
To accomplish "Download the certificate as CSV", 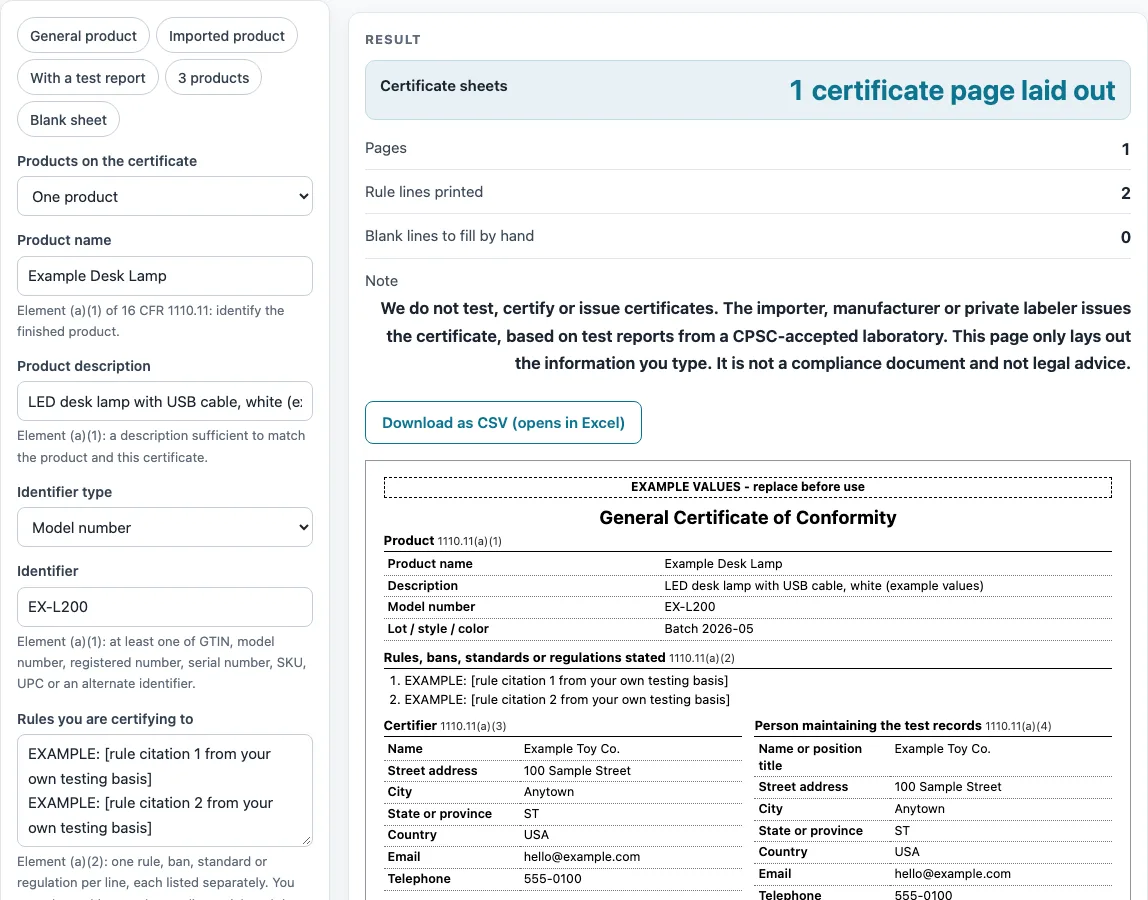I will click(503, 423).
